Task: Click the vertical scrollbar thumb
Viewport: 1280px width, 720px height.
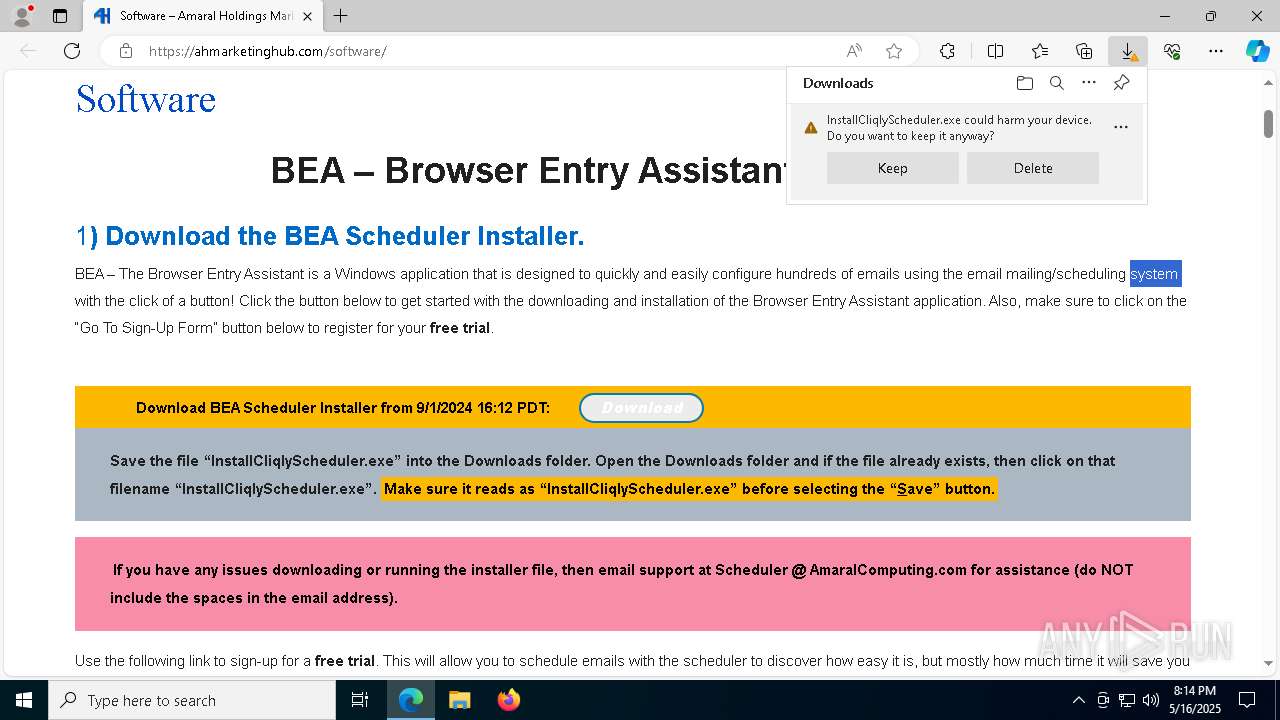Action: pyautogui.click(x=1268, y=123)
